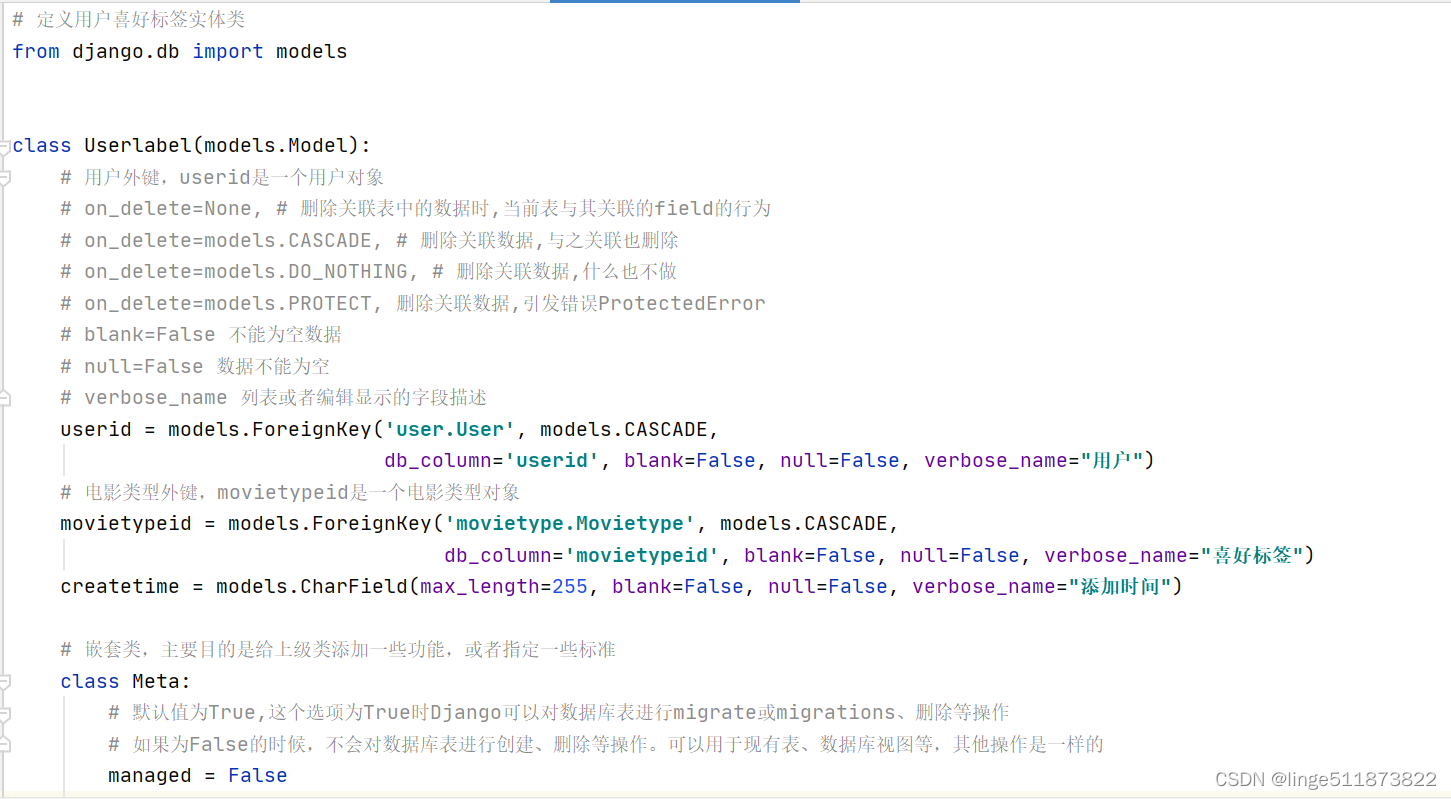Click the comment about 电影类型外键
Image resolution: width=1451 pixels, height=799 pixels.
[x=290, y=493]
